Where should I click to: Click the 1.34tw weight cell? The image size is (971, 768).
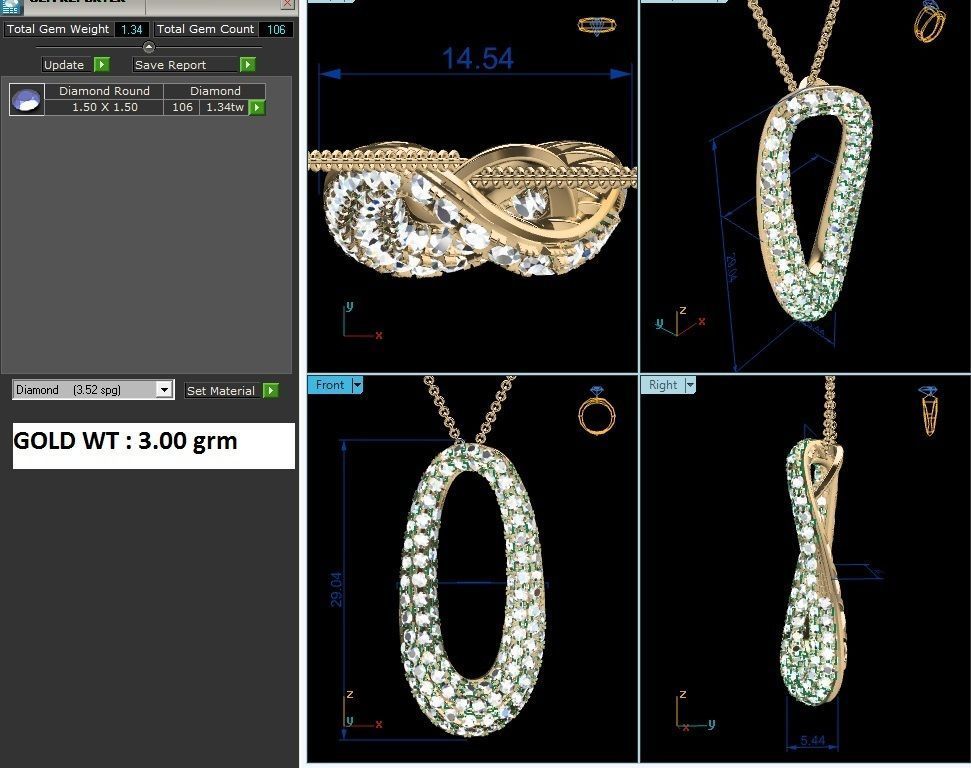[224, 107]
